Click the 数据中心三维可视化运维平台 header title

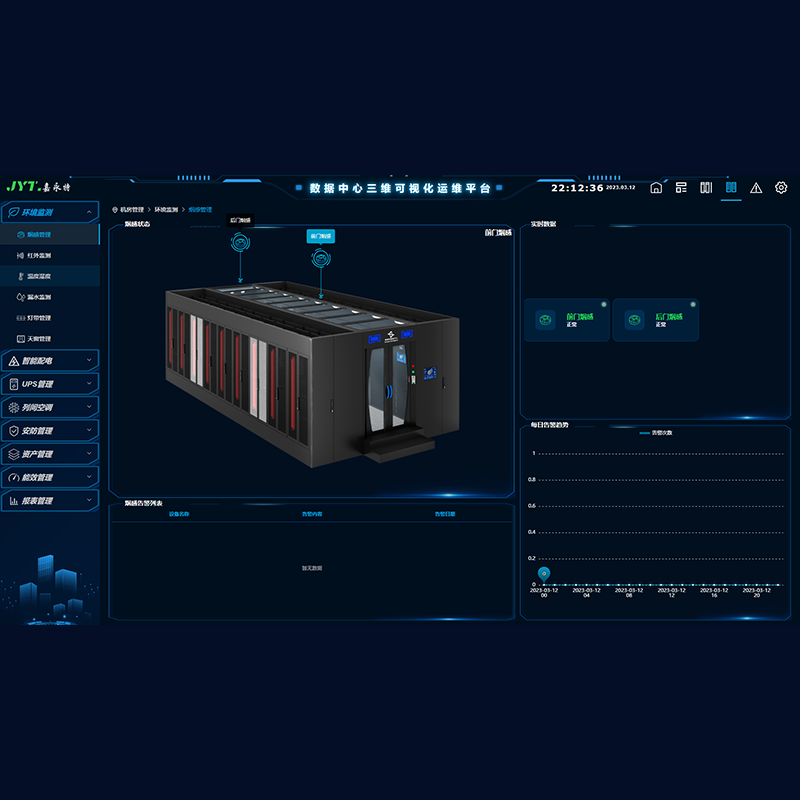(x=400, y=188)
